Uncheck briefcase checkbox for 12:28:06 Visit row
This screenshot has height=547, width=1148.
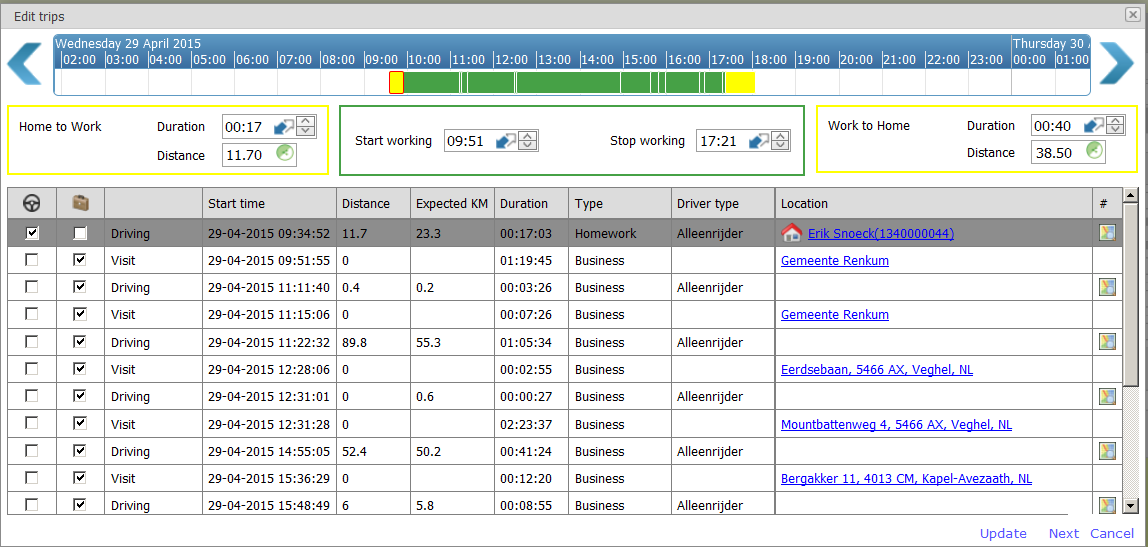[80, 369]
